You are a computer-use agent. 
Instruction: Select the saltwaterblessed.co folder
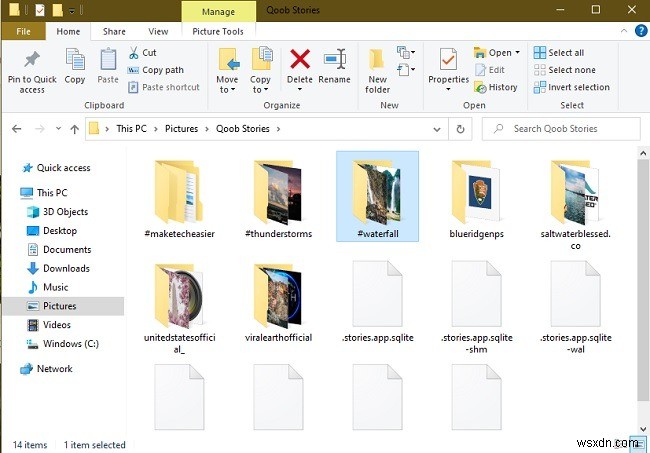point(575,203)
